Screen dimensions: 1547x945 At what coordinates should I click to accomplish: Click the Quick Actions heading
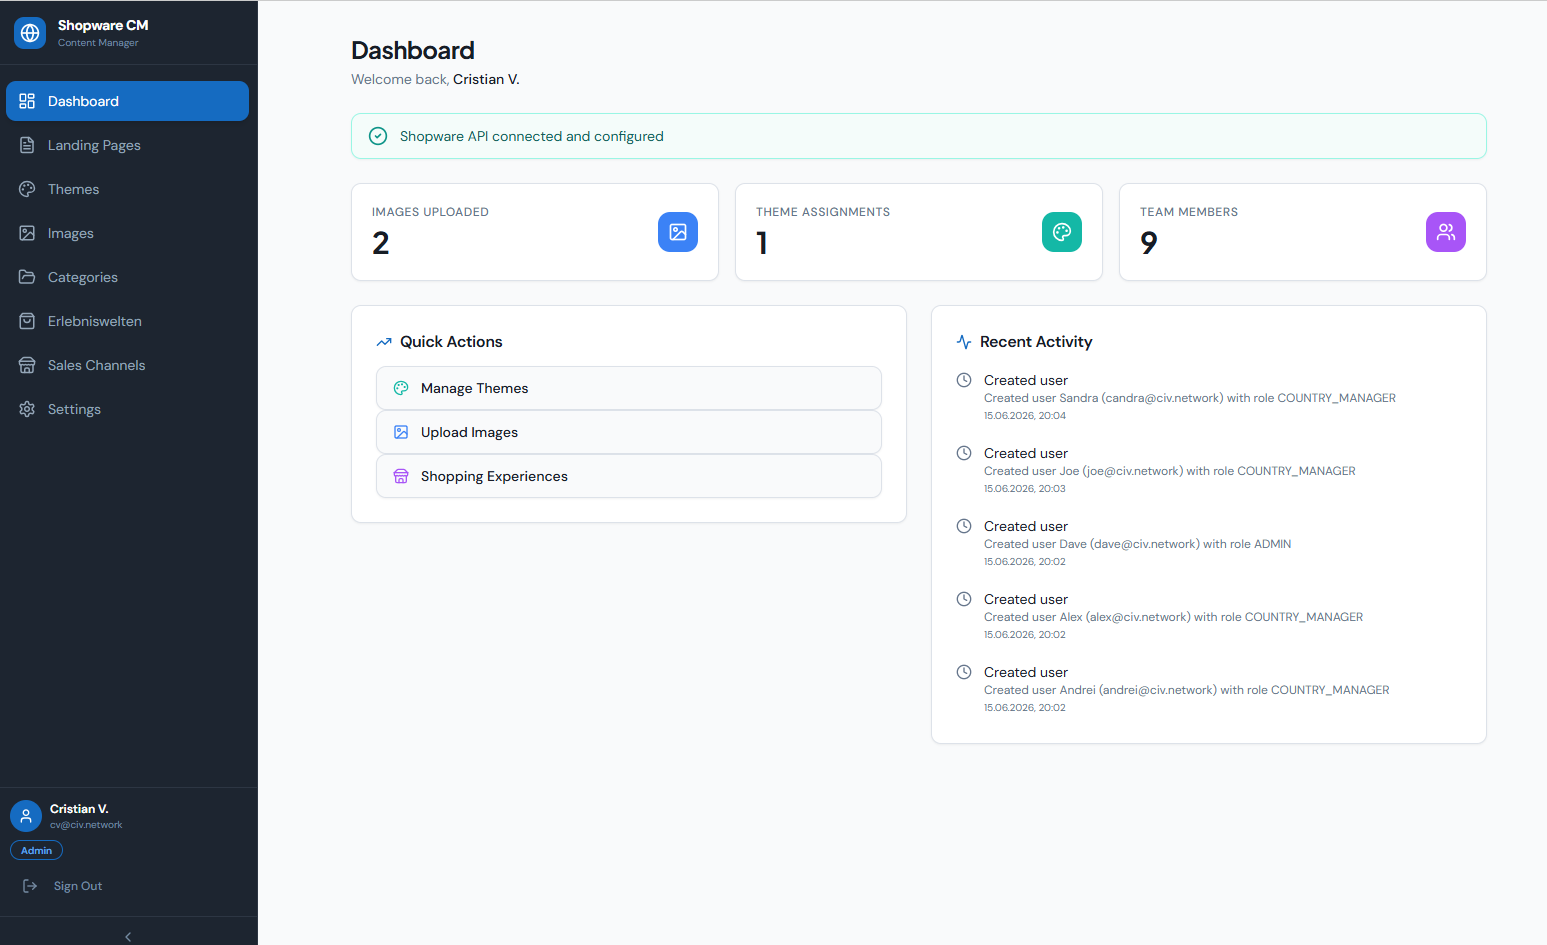(x=451, y=342)
